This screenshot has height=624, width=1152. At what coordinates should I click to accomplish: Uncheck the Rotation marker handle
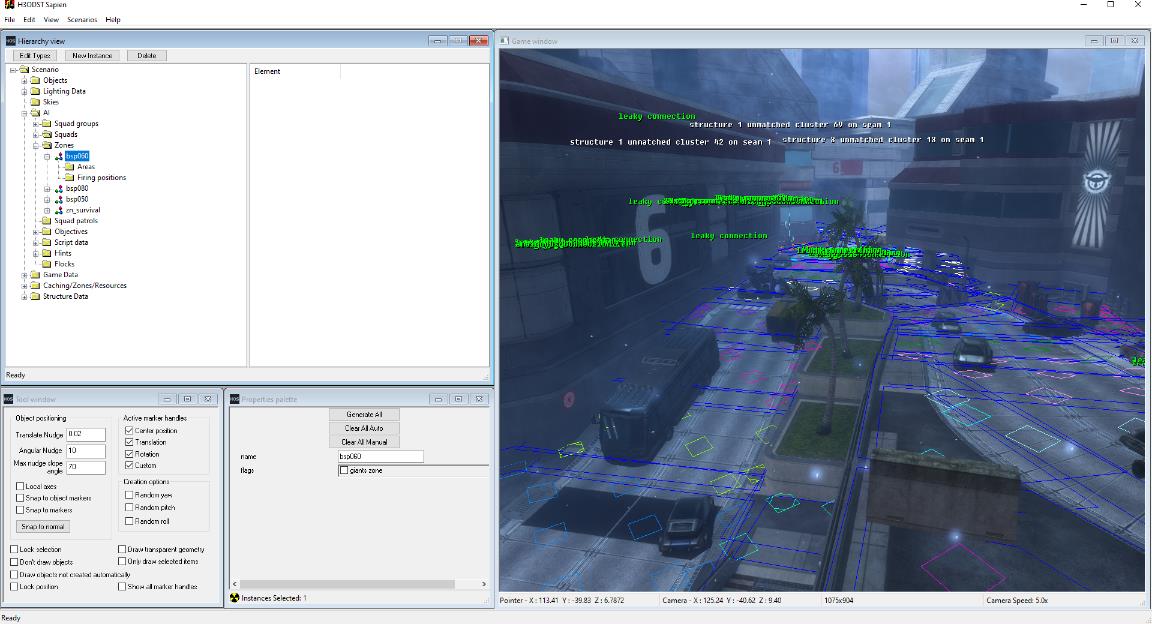[x=129, y=454]
